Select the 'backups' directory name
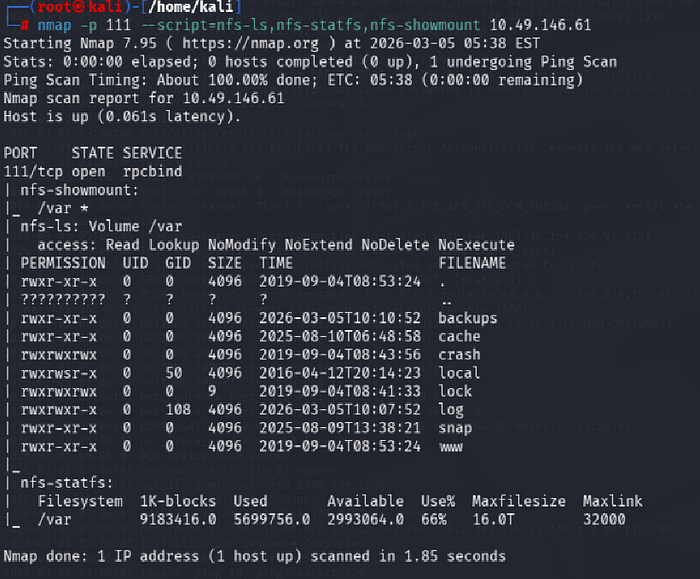Image resolution: width=700 pixels, height=579 pixels. tap(467, 318)
